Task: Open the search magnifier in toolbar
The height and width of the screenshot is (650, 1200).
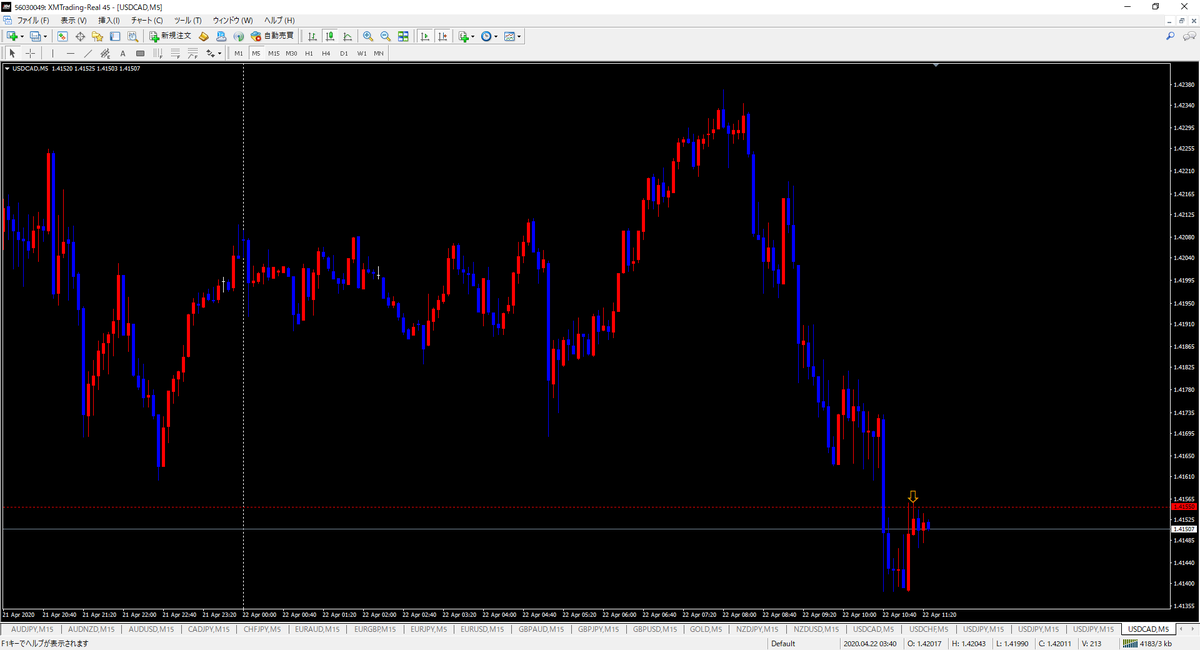Action: coord(1170,36)
